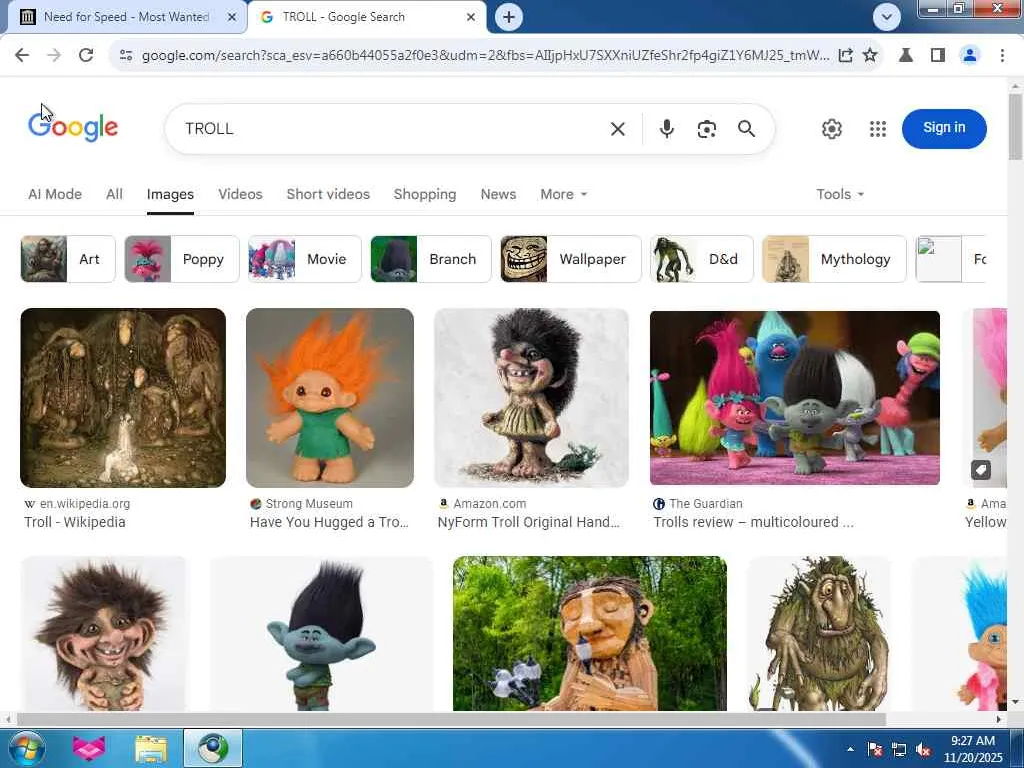Open the tab search dropdown arrow
Viewport: 1024px width, 768px height.
coord(886,17)
